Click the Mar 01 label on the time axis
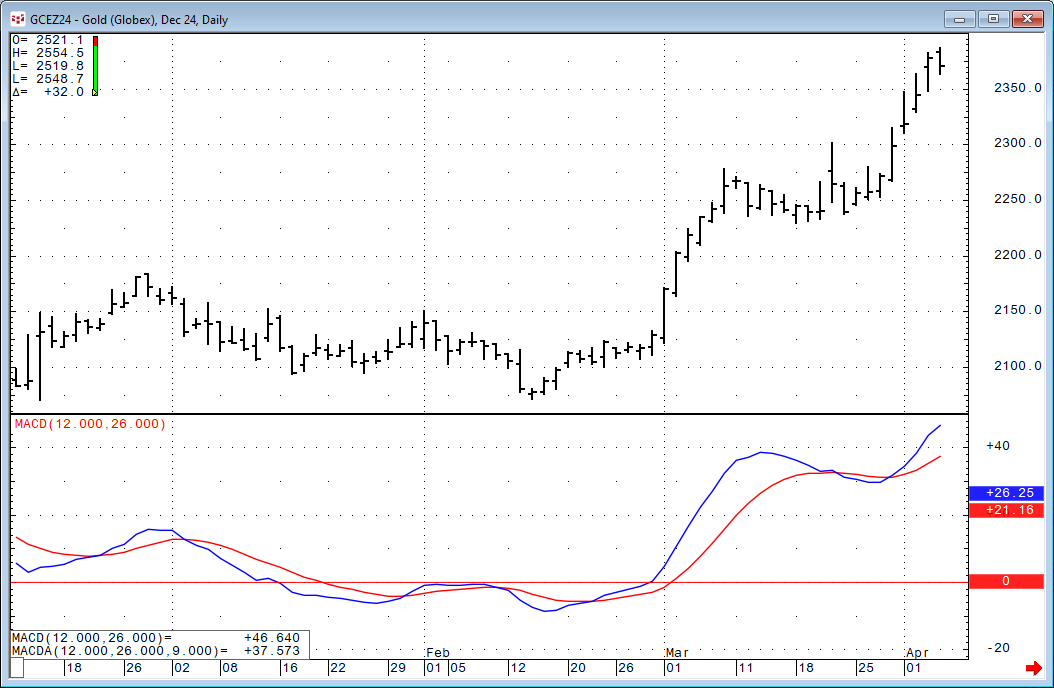Screen dimensions: 1054x688 pos(674,667)
